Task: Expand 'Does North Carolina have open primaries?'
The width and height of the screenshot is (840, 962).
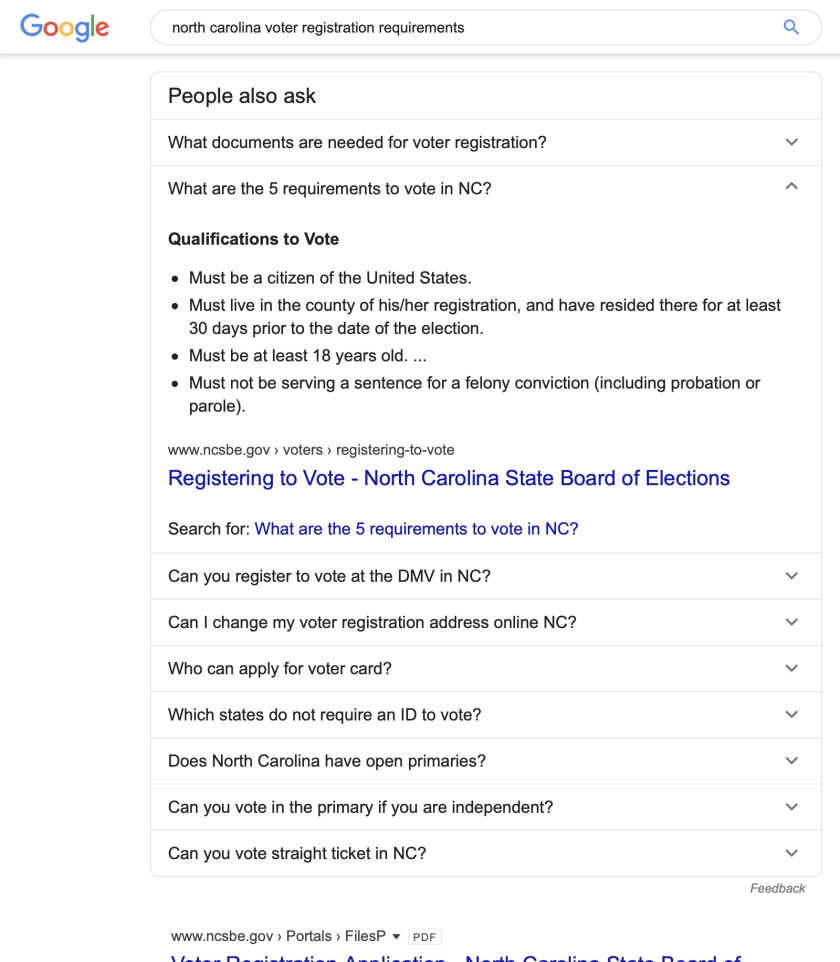Action: [327, 761]
